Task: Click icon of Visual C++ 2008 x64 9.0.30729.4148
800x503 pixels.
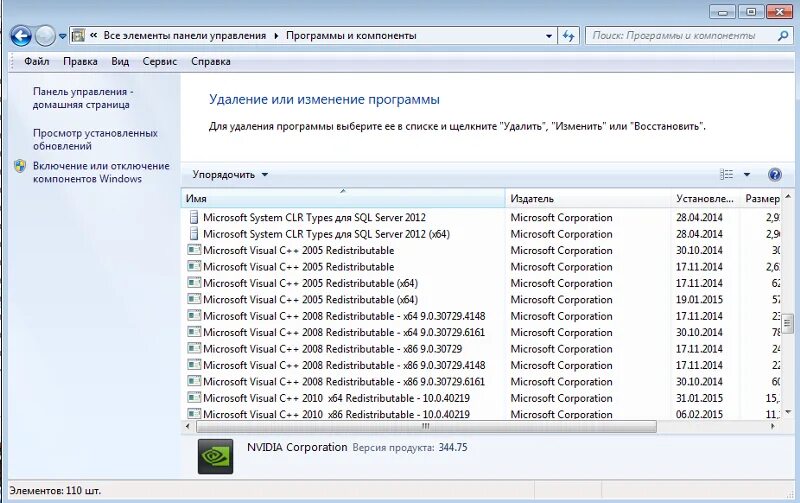Action: click(x=194, y=316)
